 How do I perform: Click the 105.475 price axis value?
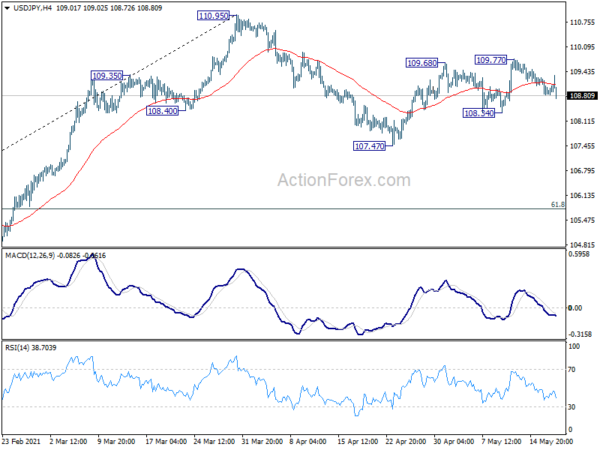[582, 220]
